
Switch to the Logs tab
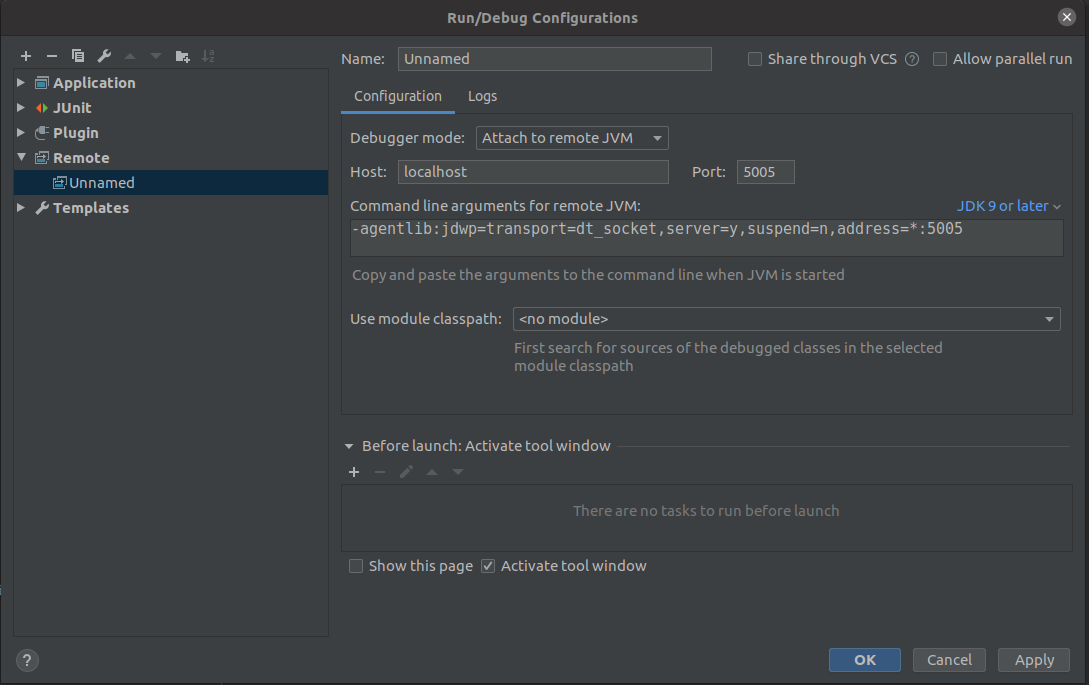482,96
